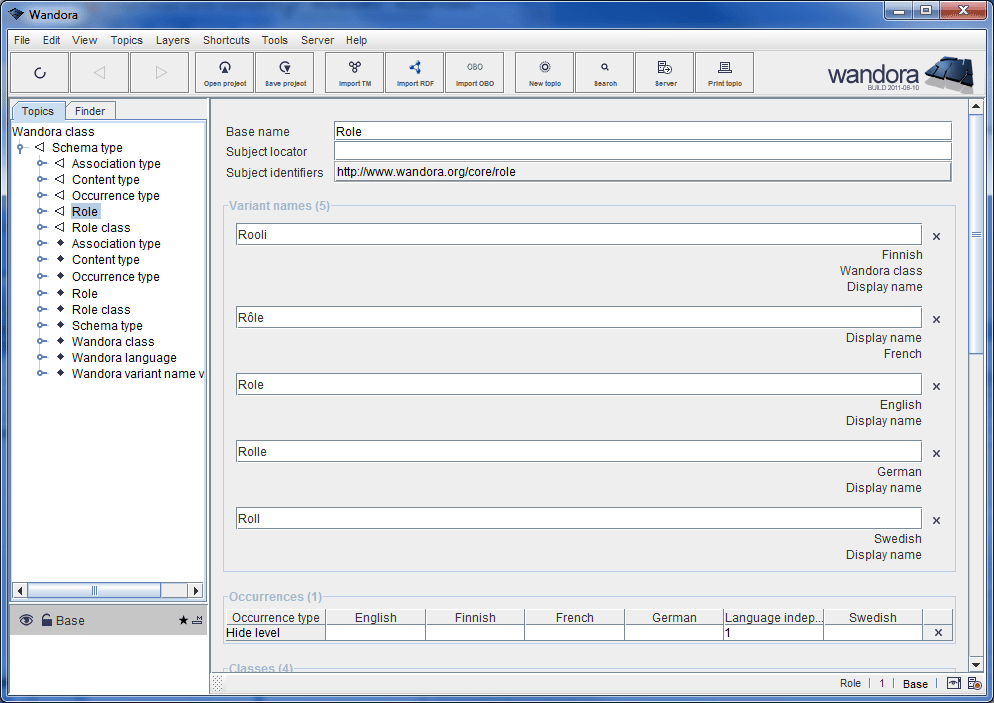Collapse the Schema type branch

click(x=20, y=147)
